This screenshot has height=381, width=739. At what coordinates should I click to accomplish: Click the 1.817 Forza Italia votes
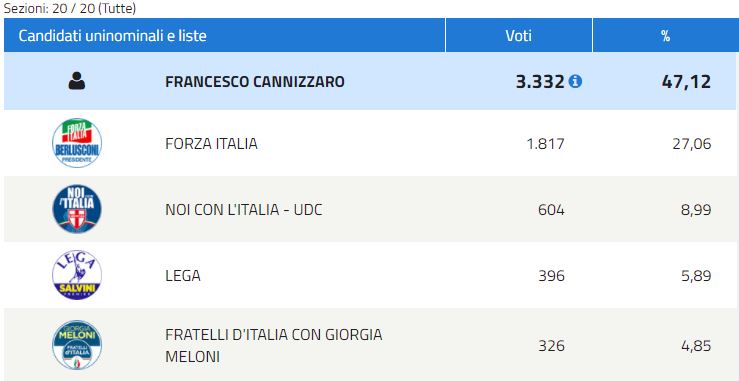coord(545,143)
